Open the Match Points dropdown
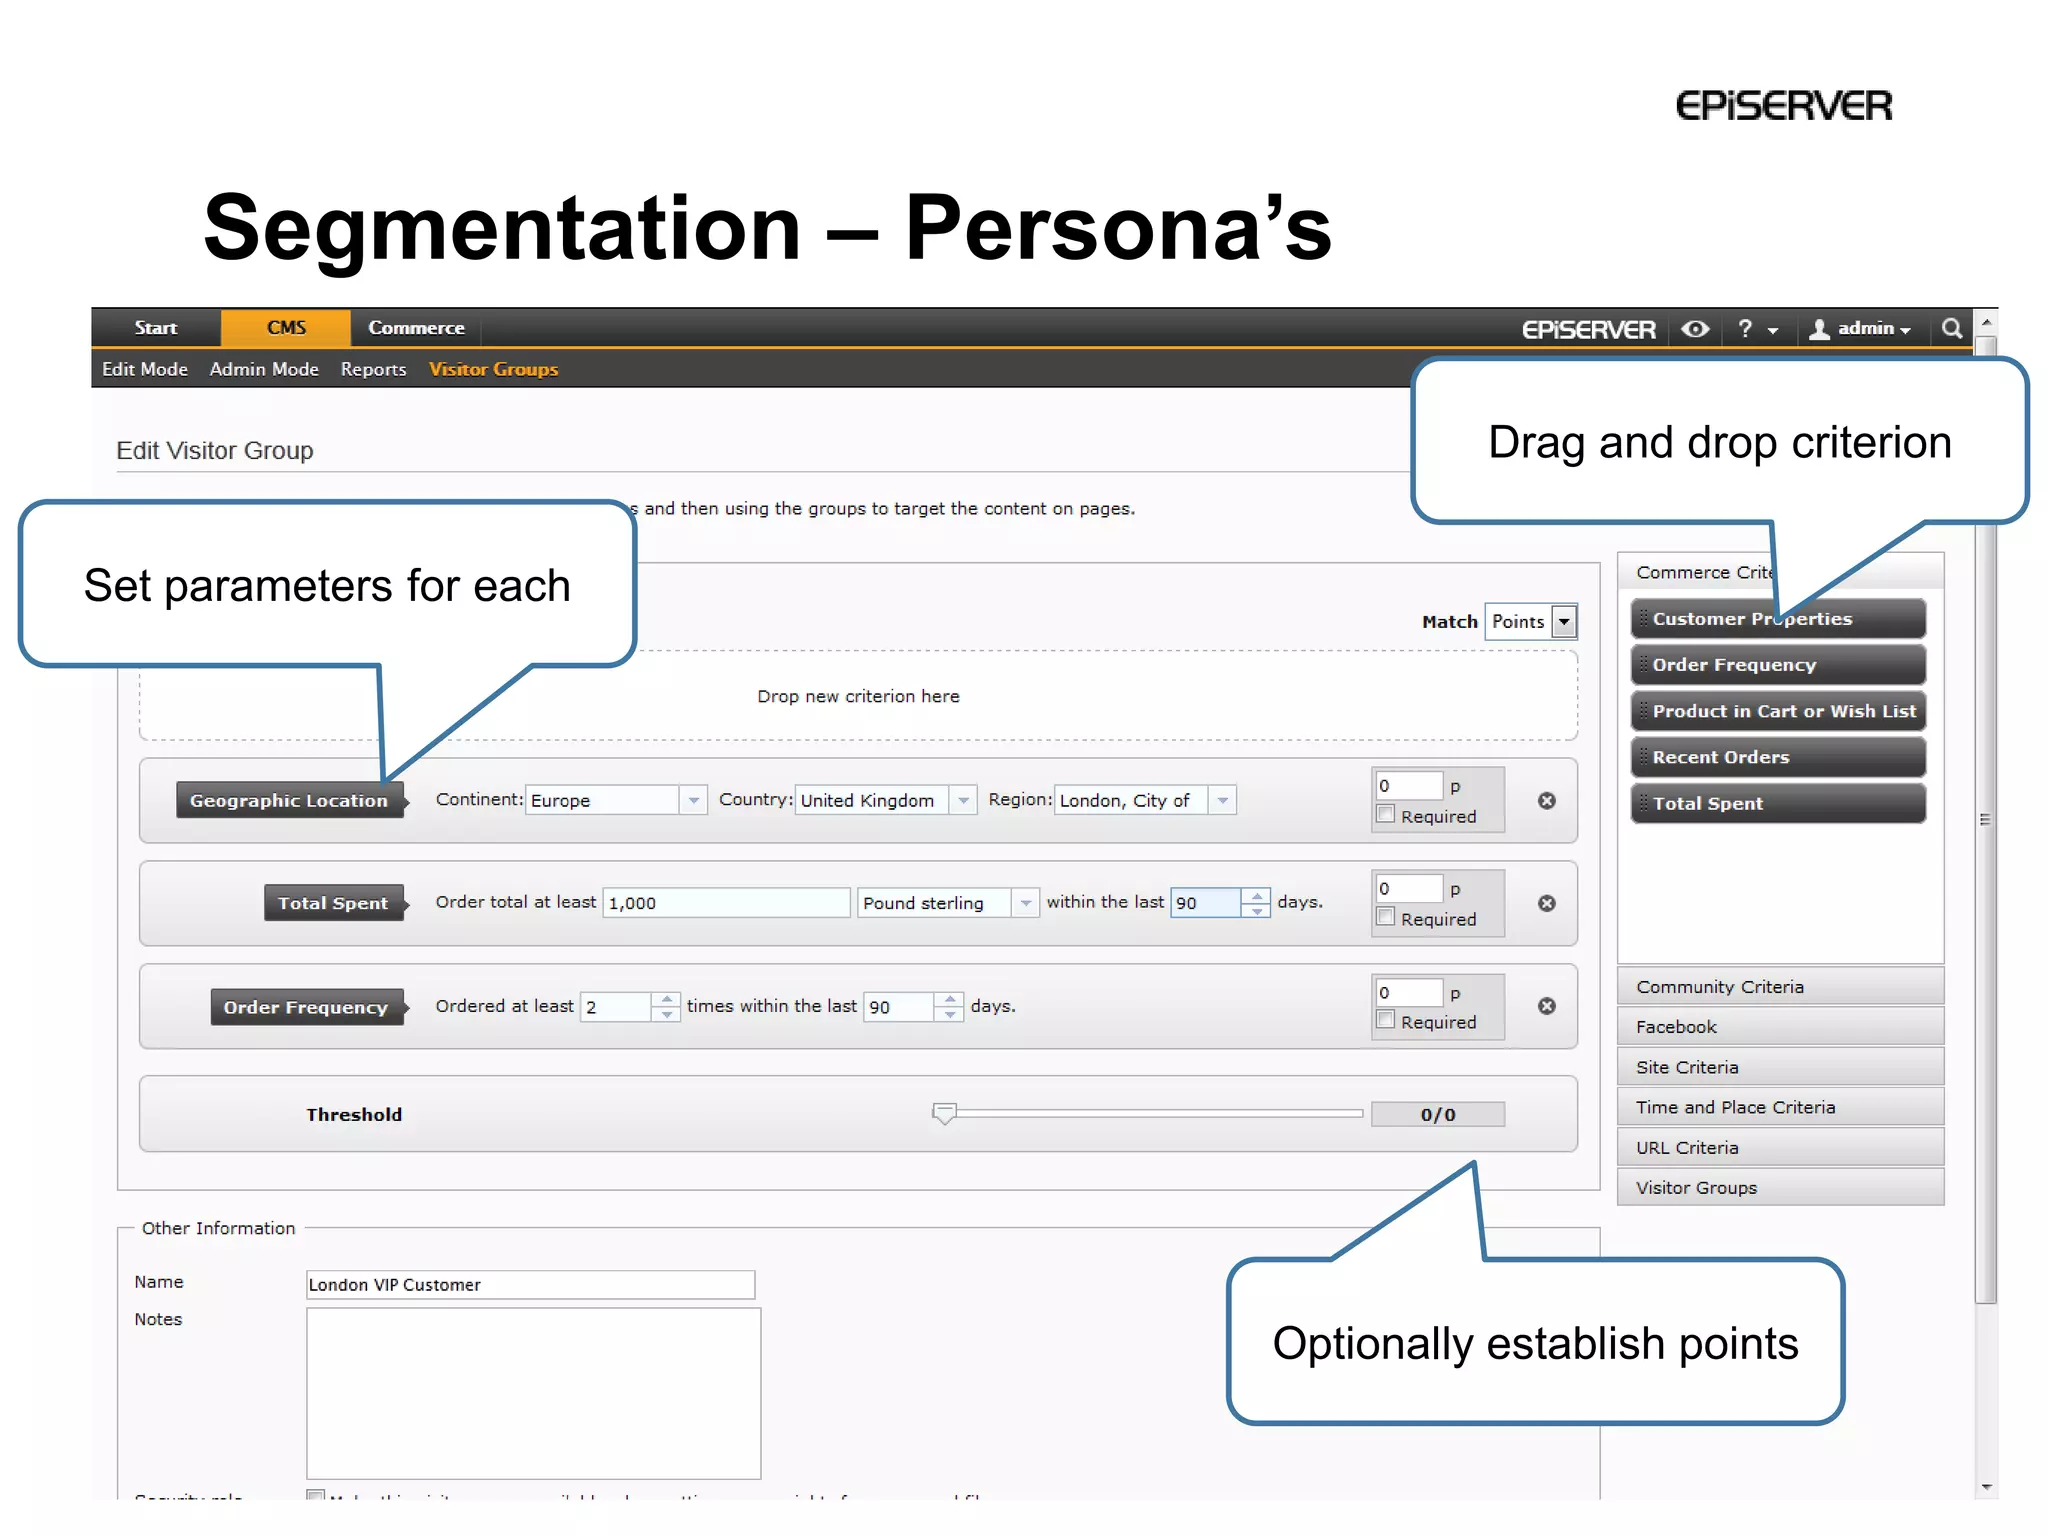The image size is (2048, 1536). (1531, 621)
